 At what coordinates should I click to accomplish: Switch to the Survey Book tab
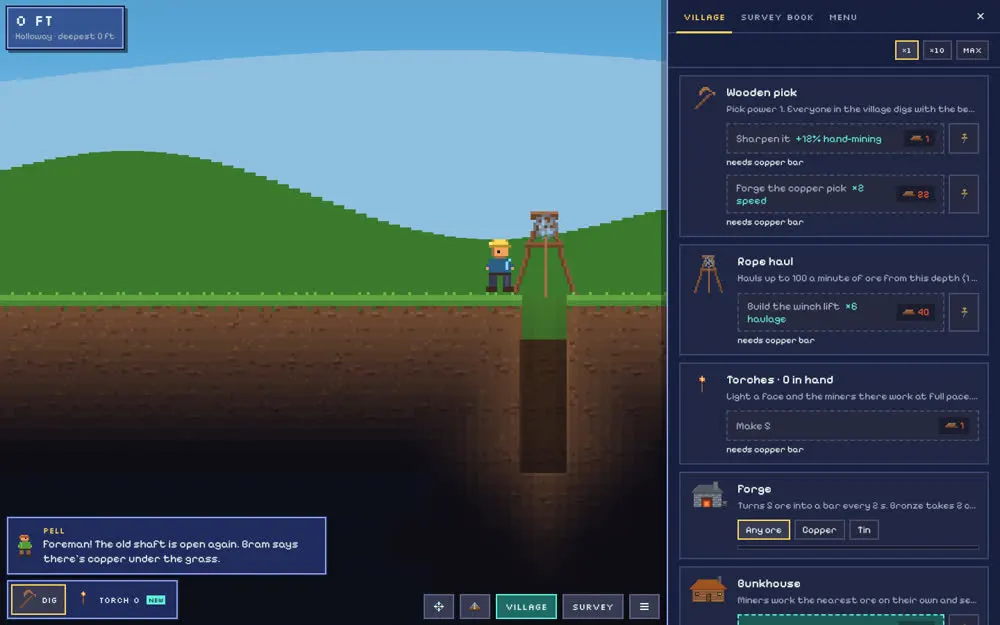777,17
